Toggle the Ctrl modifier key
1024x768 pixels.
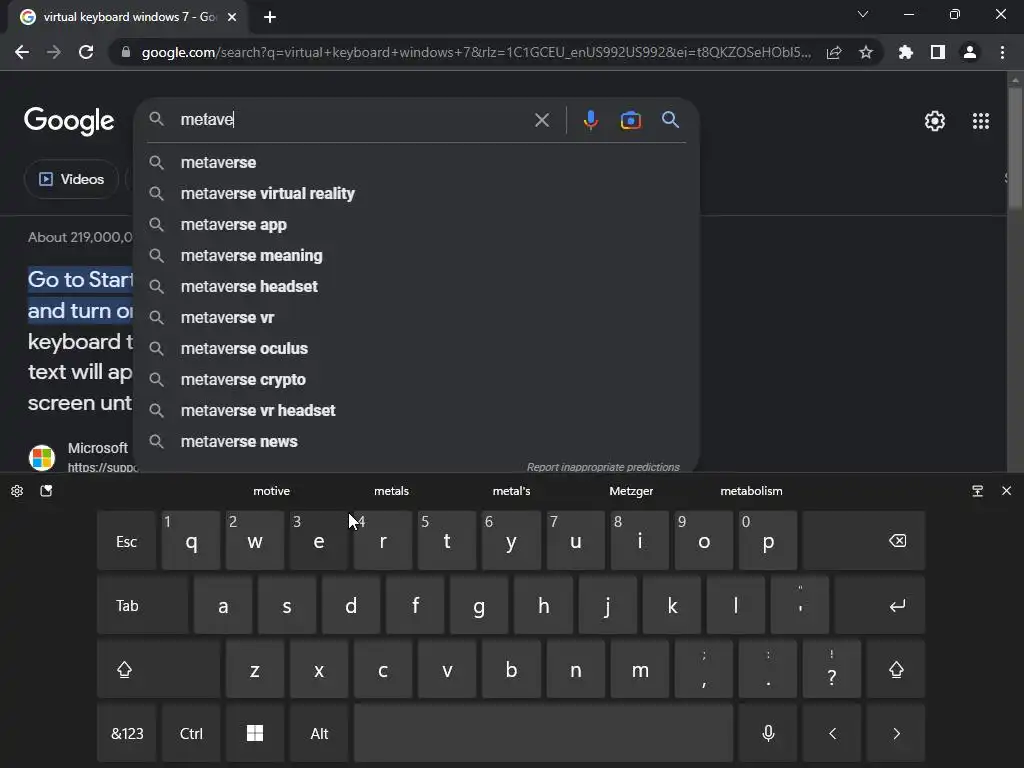tap(191, 733)
